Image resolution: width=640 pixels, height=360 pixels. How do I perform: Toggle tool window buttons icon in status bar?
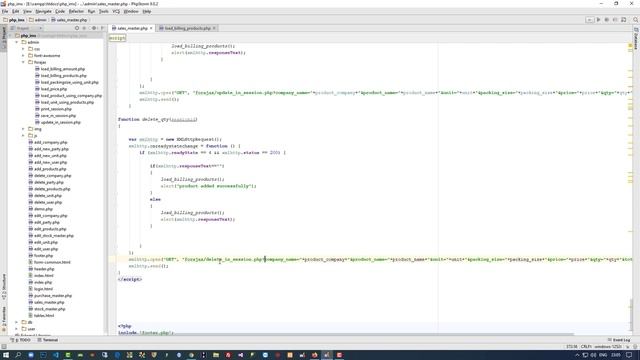[x=4, y=347]
